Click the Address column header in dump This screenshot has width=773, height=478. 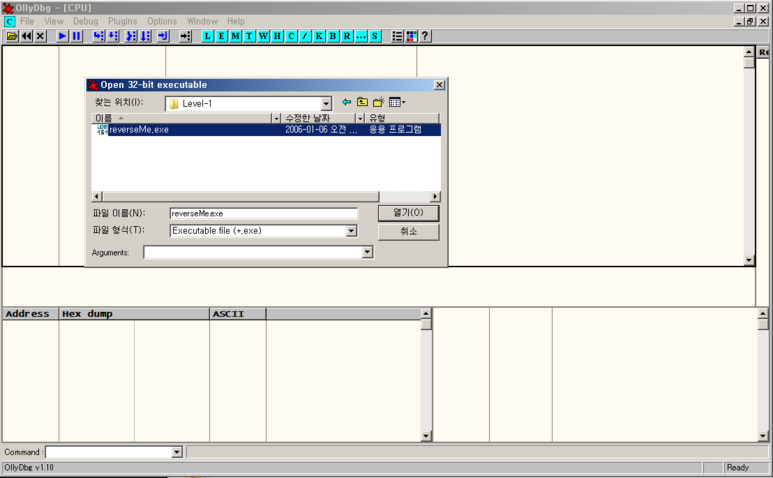[31, 314]
